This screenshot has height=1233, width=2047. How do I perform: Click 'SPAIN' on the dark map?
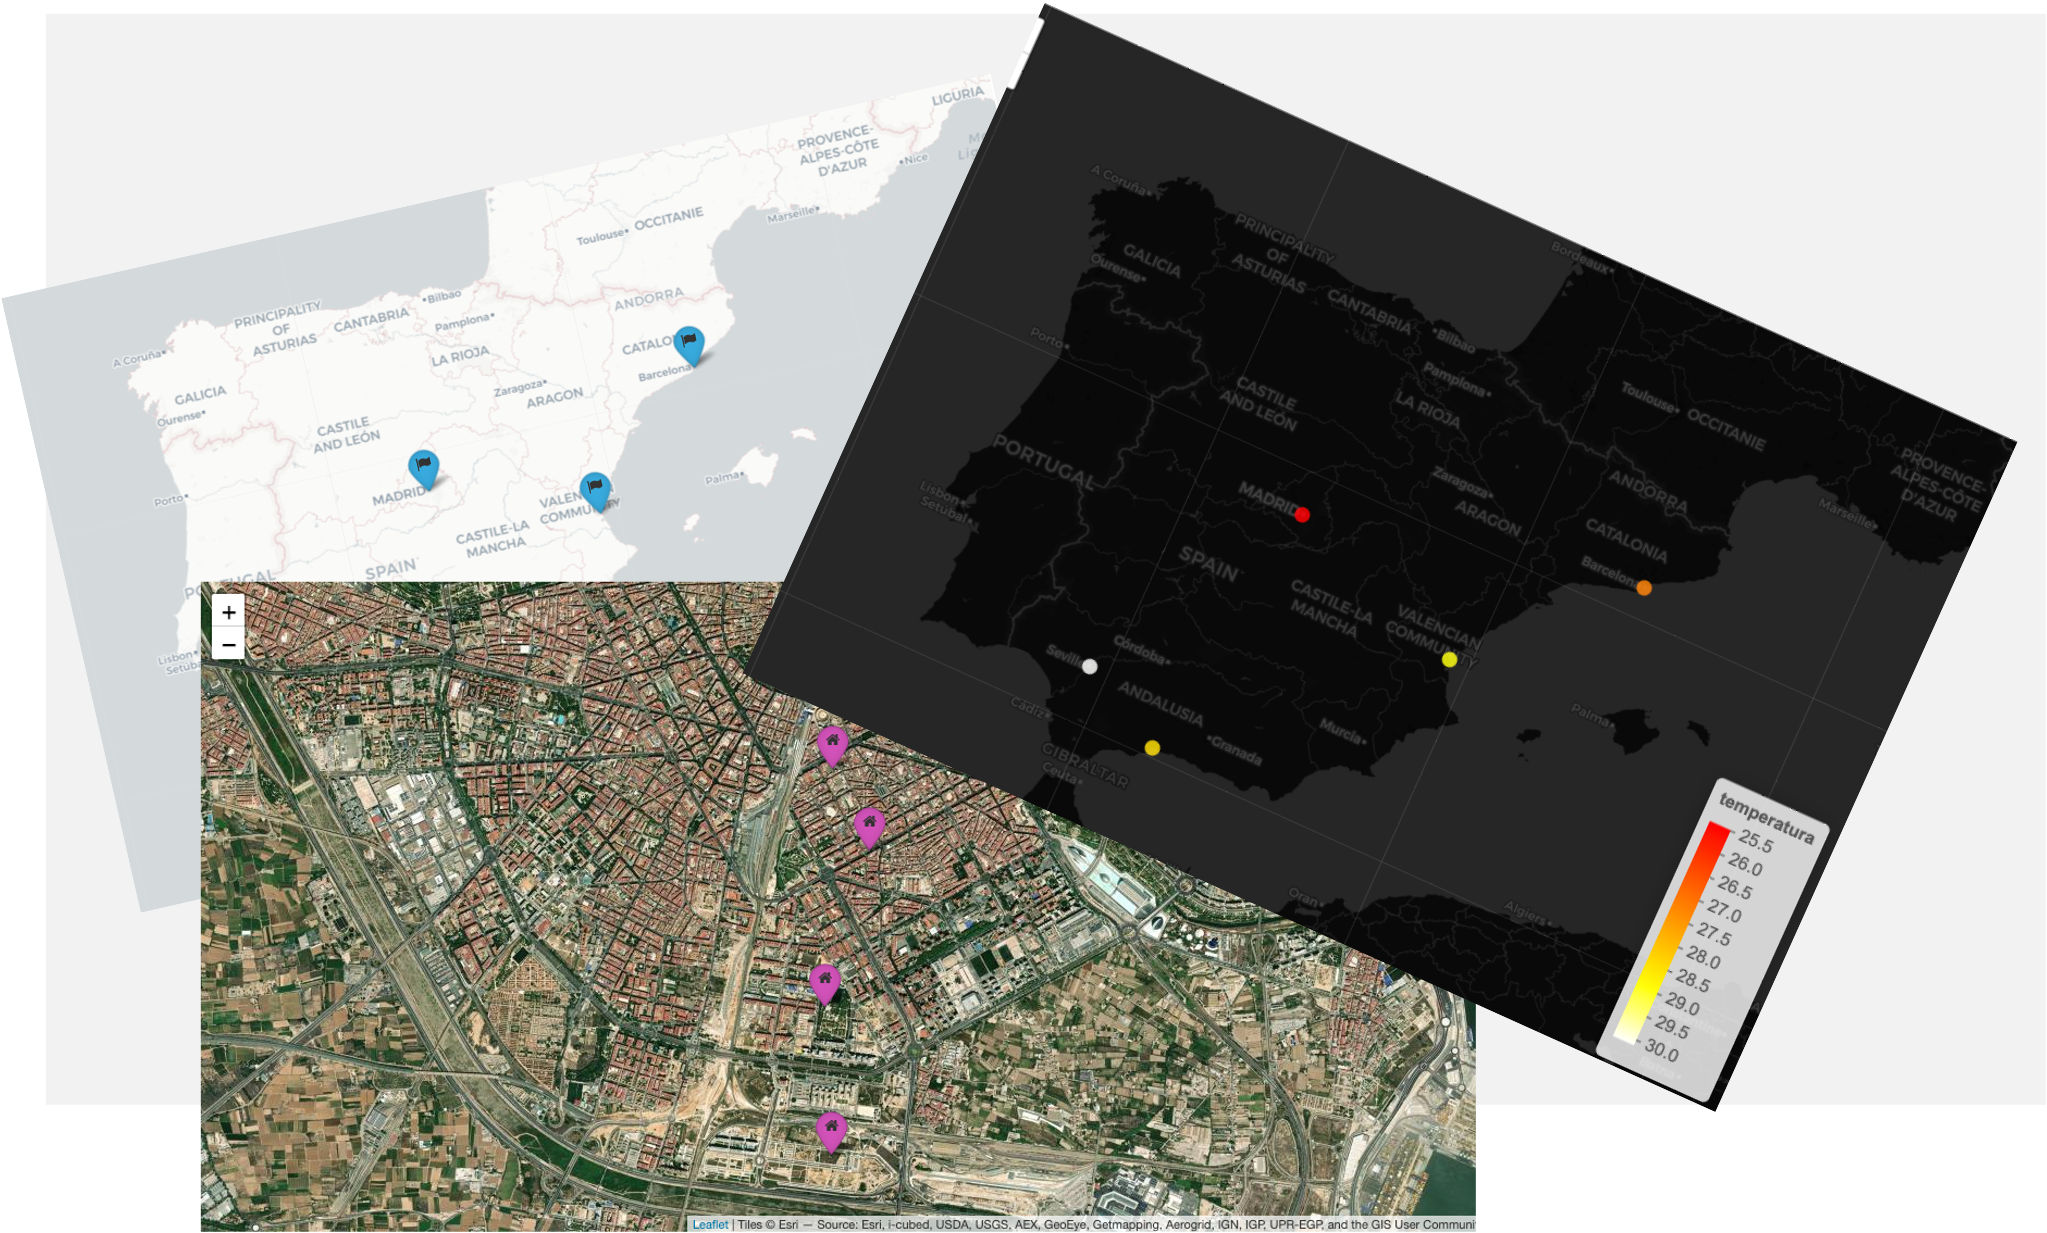(1209, 563)
